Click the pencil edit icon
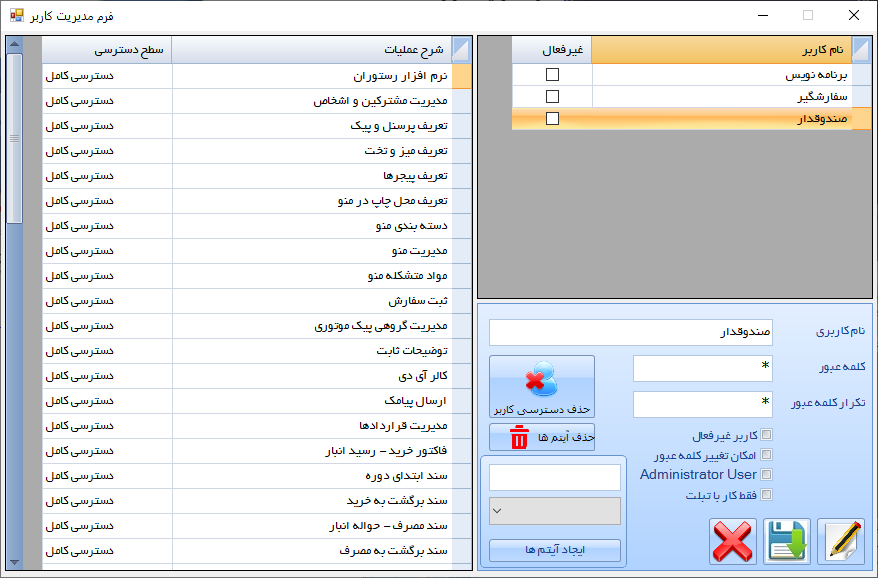The height and width of the screenshot is (578, 878). tap(841, 542)
